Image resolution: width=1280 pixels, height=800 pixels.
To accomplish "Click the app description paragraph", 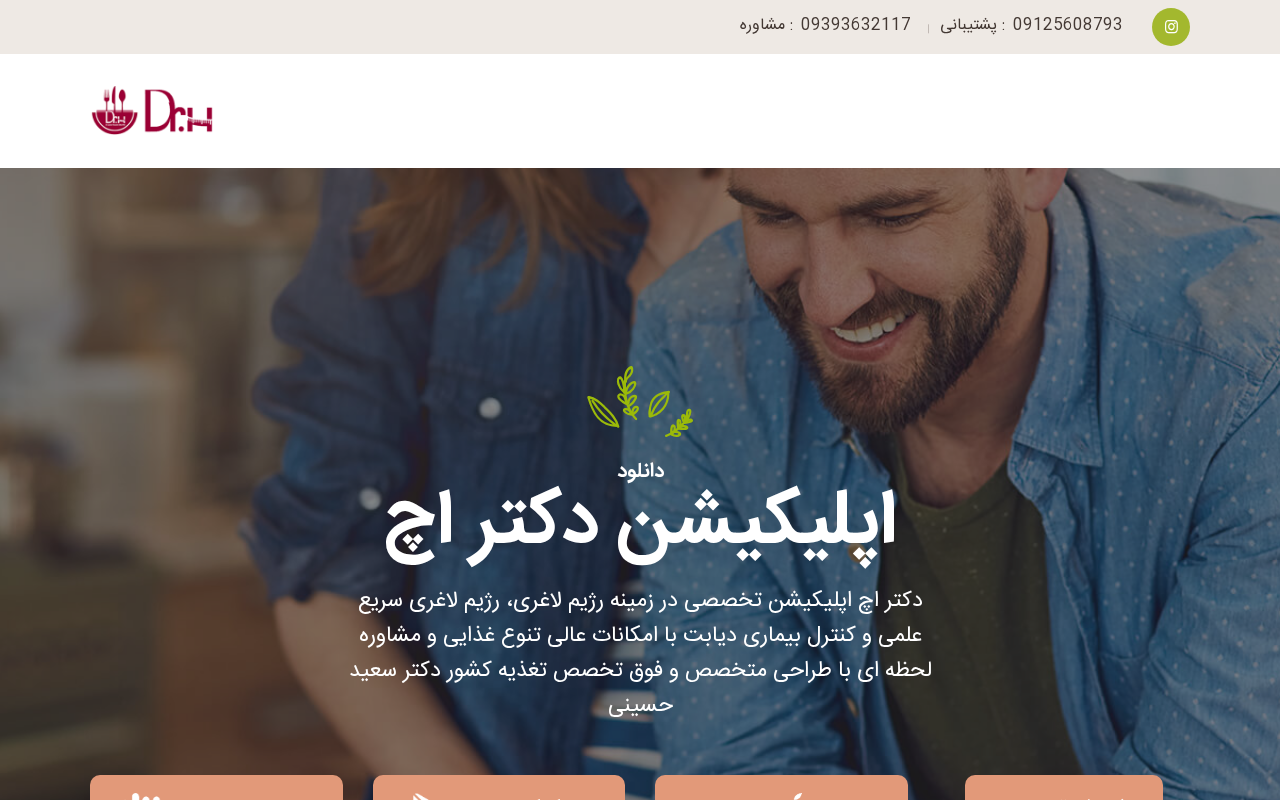I will point(640,653).
